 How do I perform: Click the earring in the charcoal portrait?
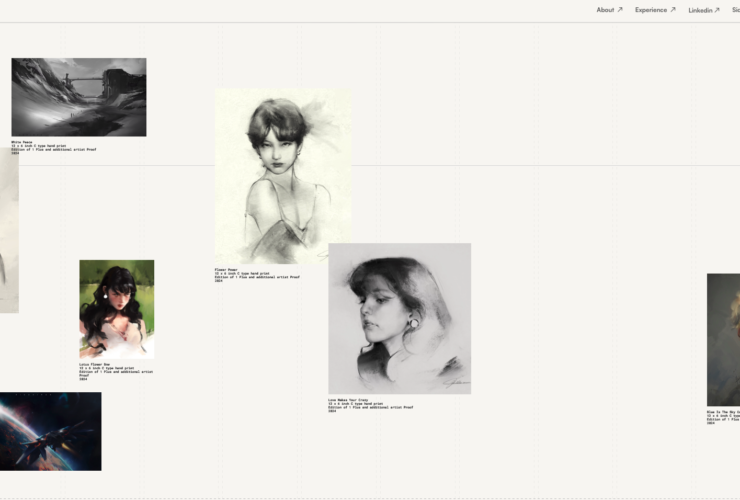(411, 323)
